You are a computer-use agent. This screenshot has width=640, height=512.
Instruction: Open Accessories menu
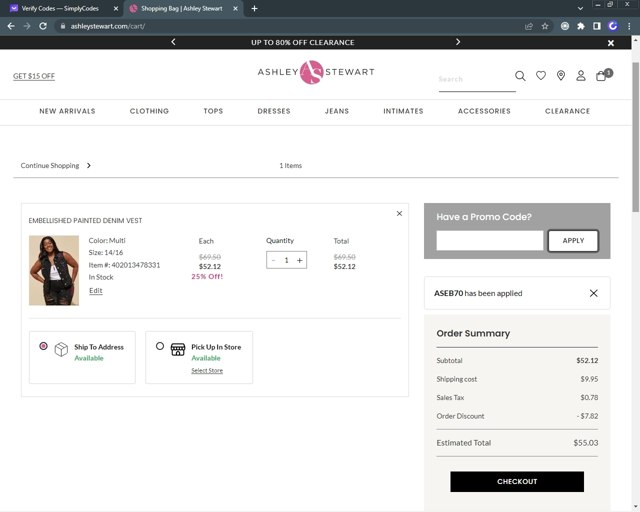coord(484,111)
